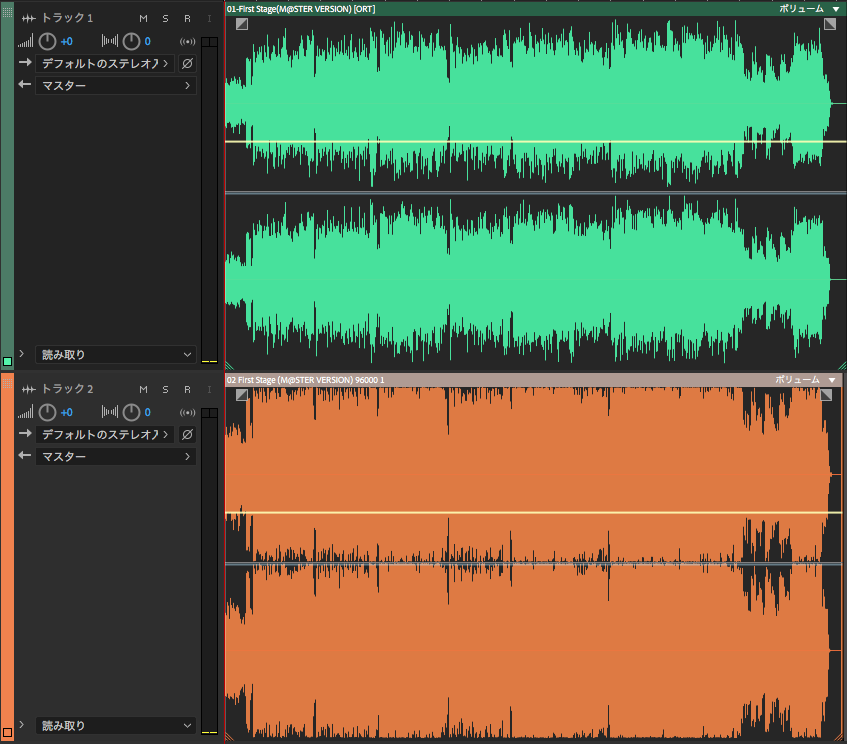
Task: Click fade-out handle on clip 01
Action: [830, 24]
